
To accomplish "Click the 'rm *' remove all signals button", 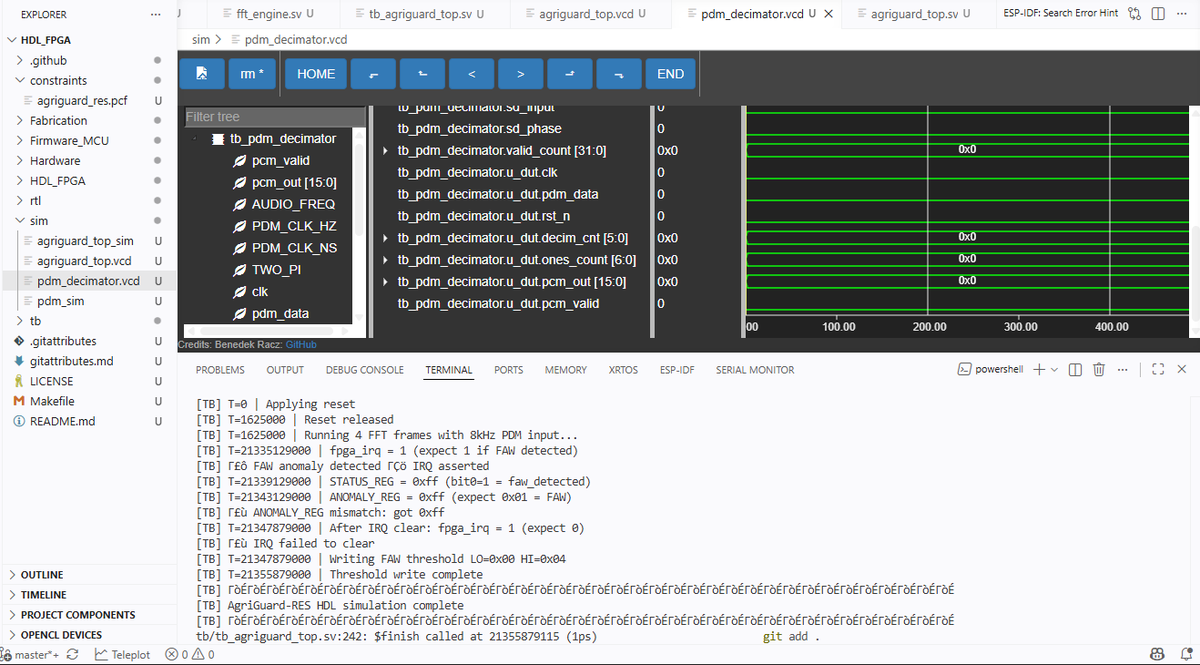I will point(253,74).
